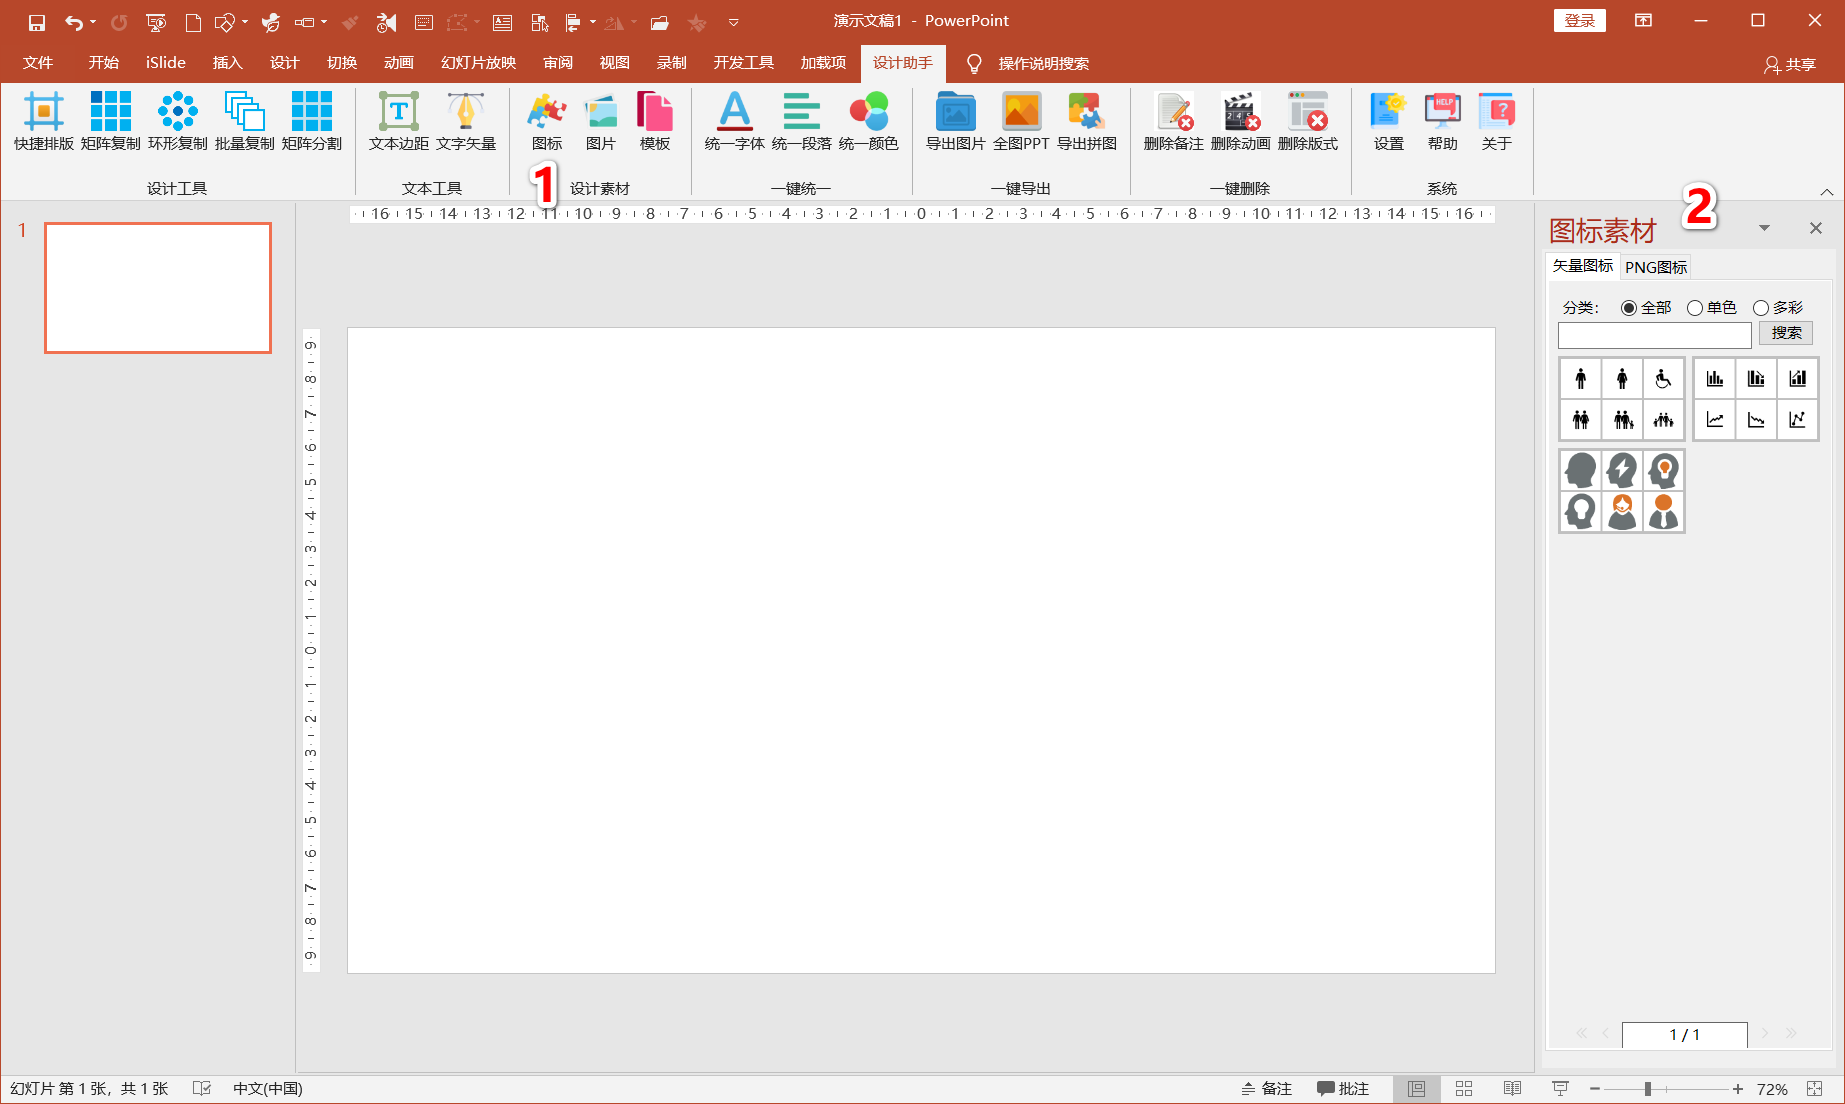1845x1104 pixels.
Task: Select the 多彩 multicolor radio button
Action: tap(1761, 308)
